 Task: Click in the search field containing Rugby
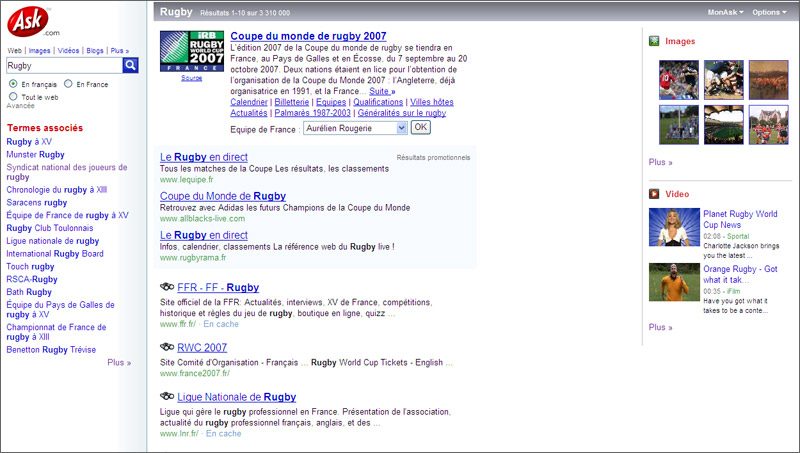point(63,65)
